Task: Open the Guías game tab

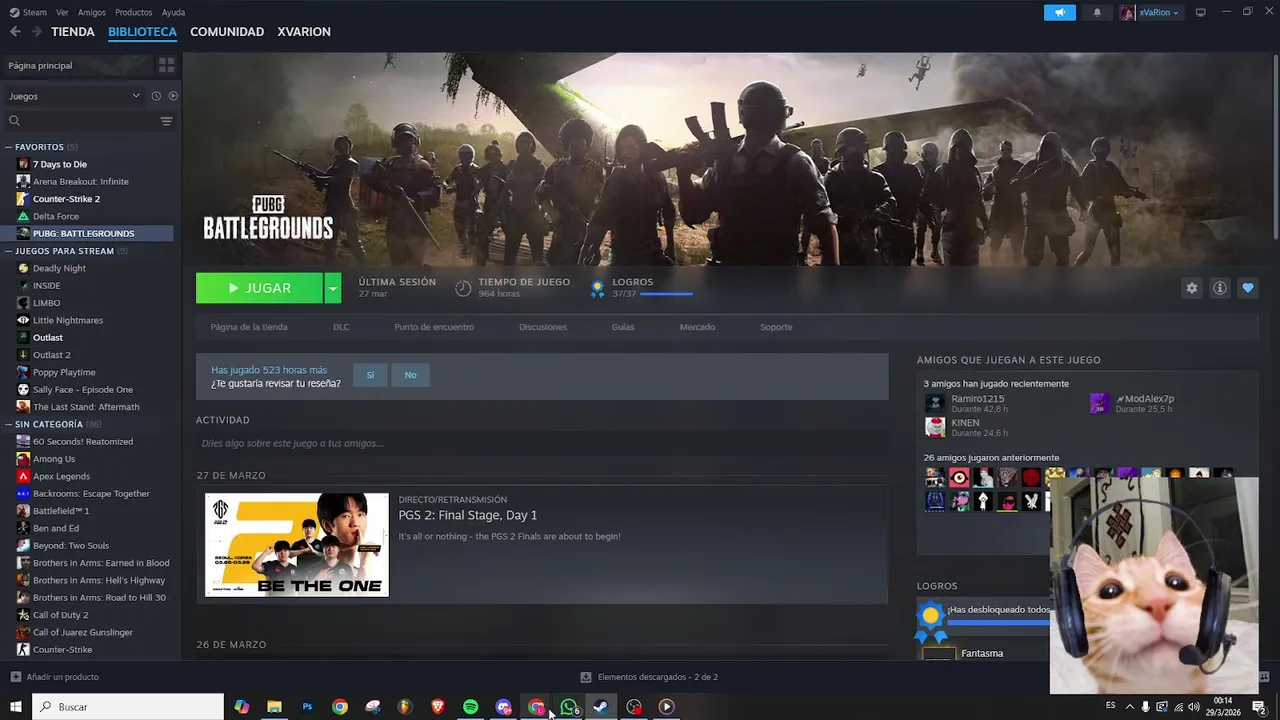Action: [623, 327]
